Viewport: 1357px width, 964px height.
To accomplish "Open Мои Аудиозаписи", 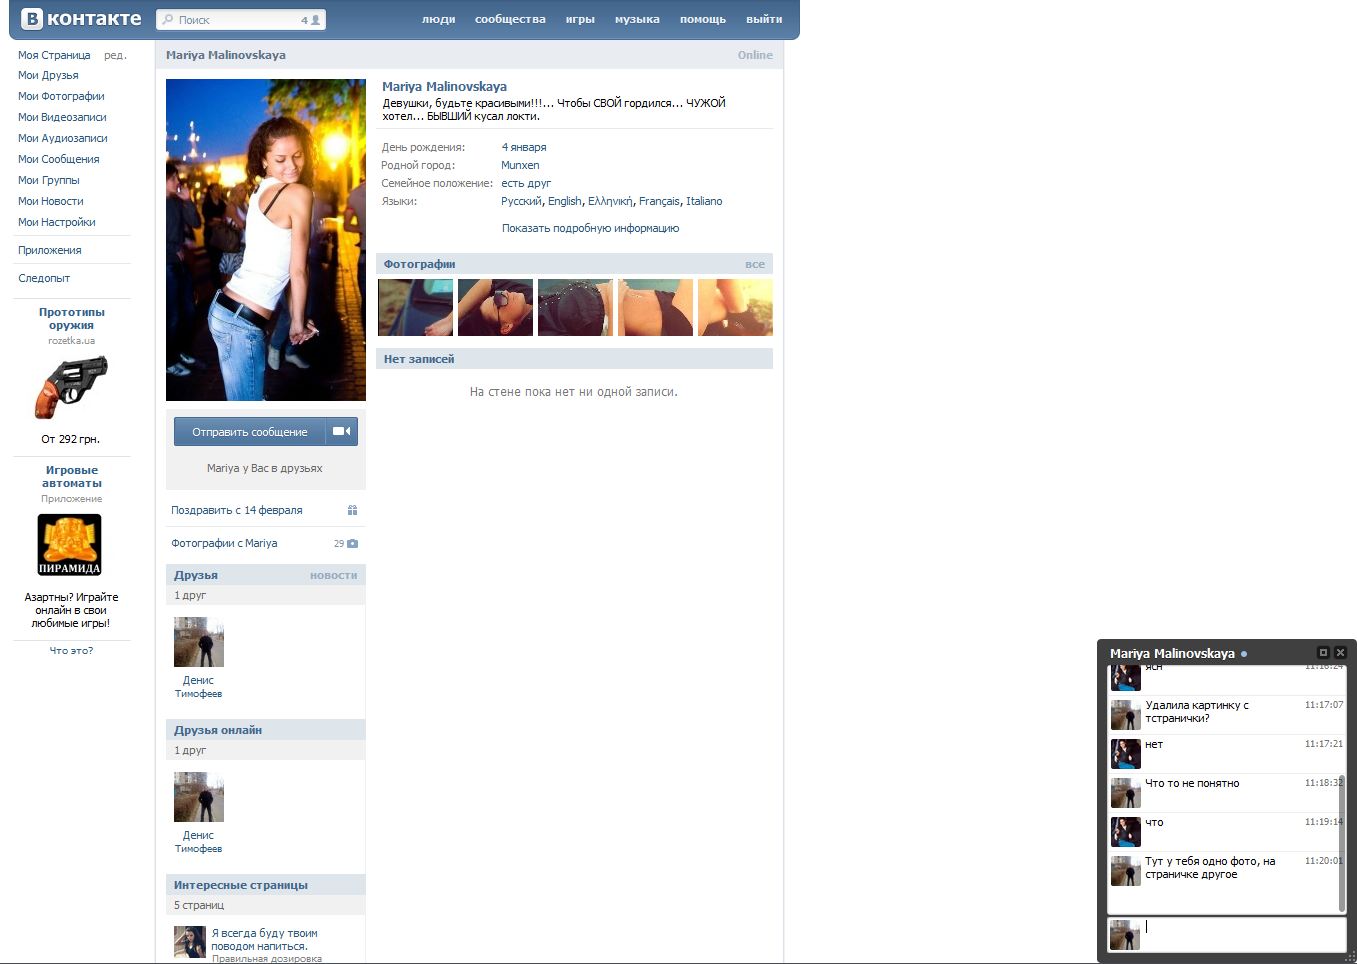I will pos(62,138).
